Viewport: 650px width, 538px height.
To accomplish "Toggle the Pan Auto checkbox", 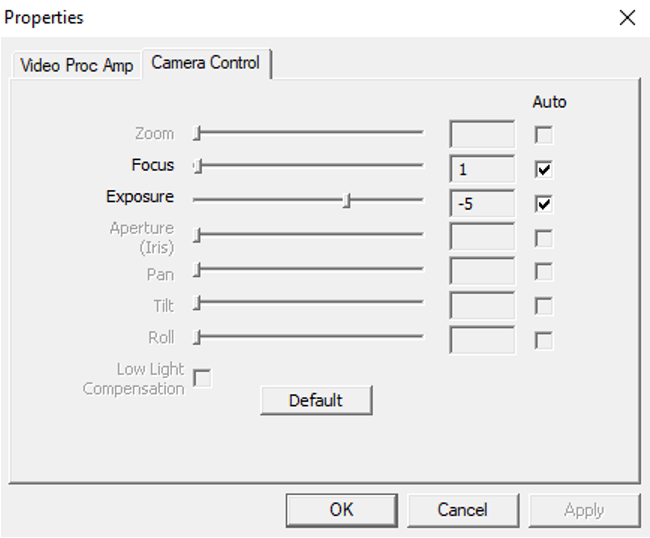I will point(543,271).
